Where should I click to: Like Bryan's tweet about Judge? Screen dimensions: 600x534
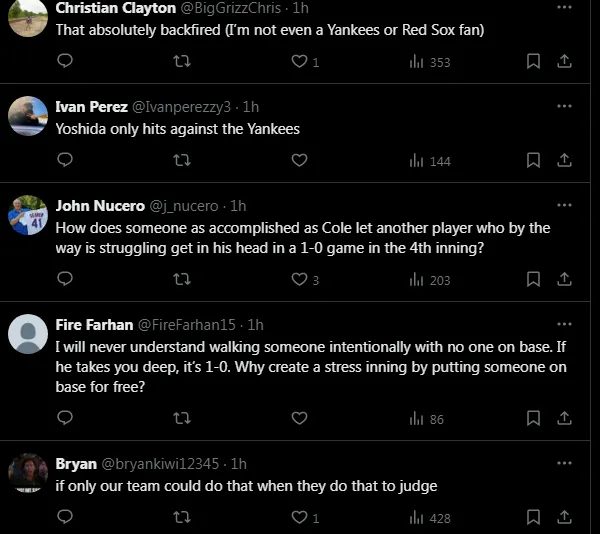click(x=298, y=517)
